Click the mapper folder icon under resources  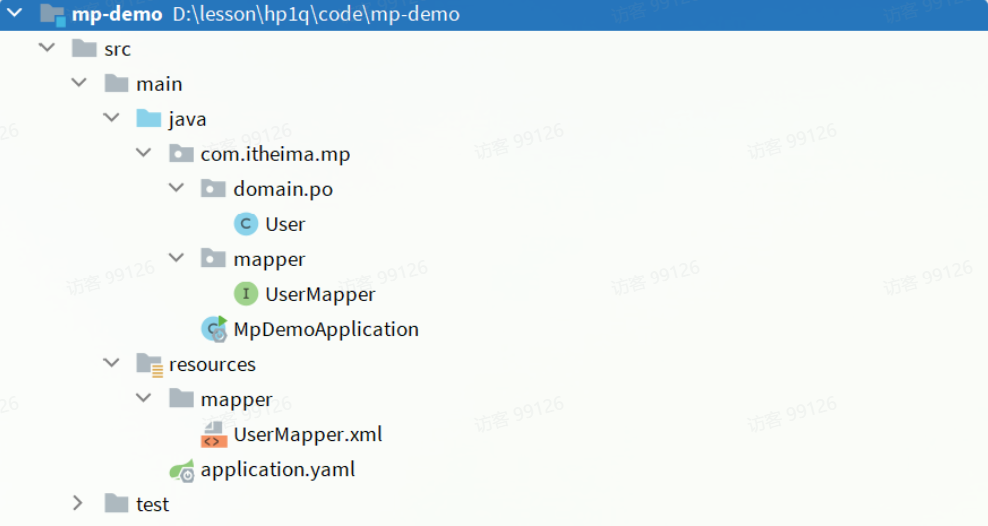(x=181, y=399)
